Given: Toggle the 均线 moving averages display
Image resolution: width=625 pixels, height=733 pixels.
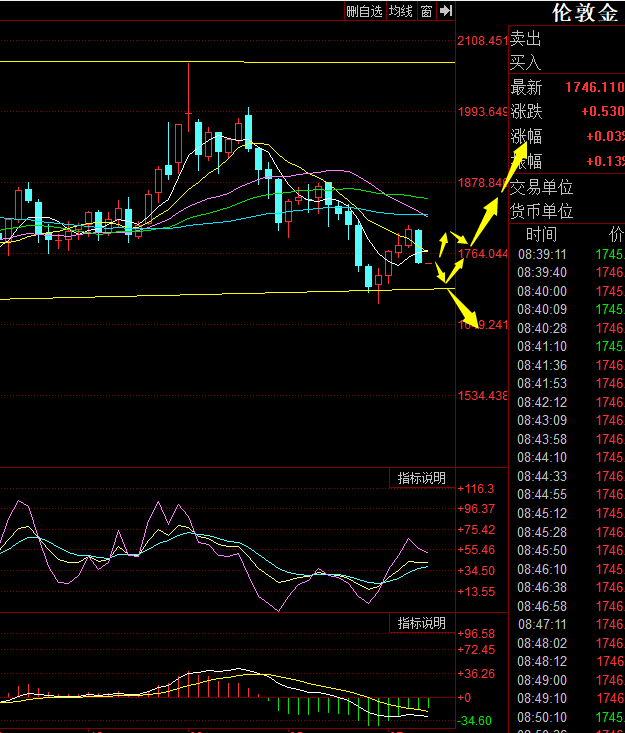Looking at the screenshot, I should click(401, 11).
